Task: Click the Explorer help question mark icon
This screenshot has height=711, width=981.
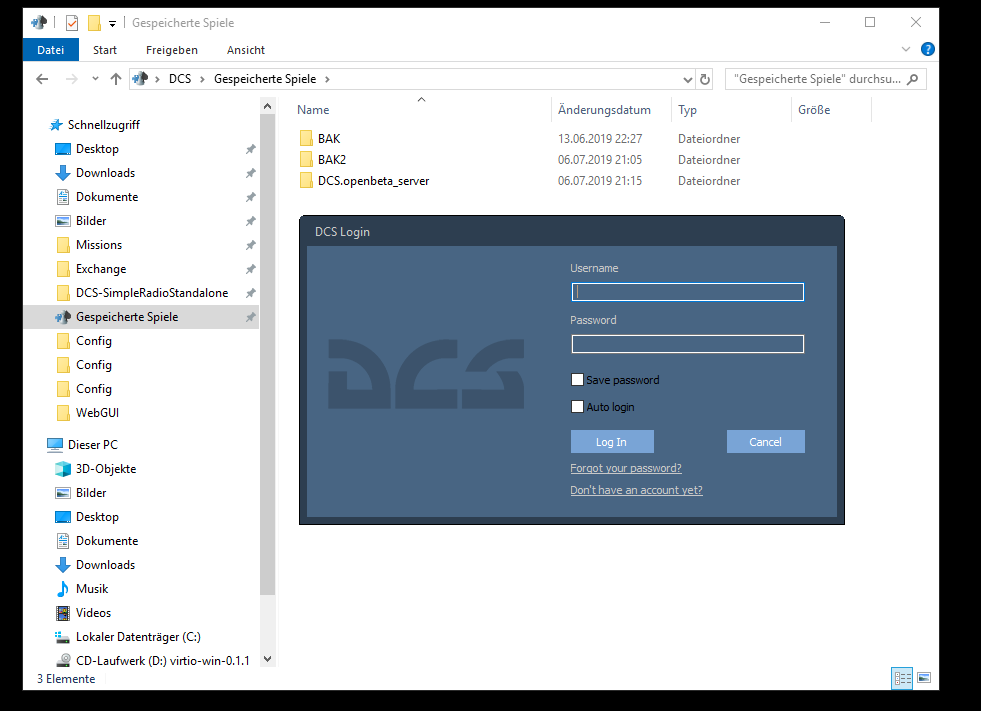Action: [x=928, y=49]
